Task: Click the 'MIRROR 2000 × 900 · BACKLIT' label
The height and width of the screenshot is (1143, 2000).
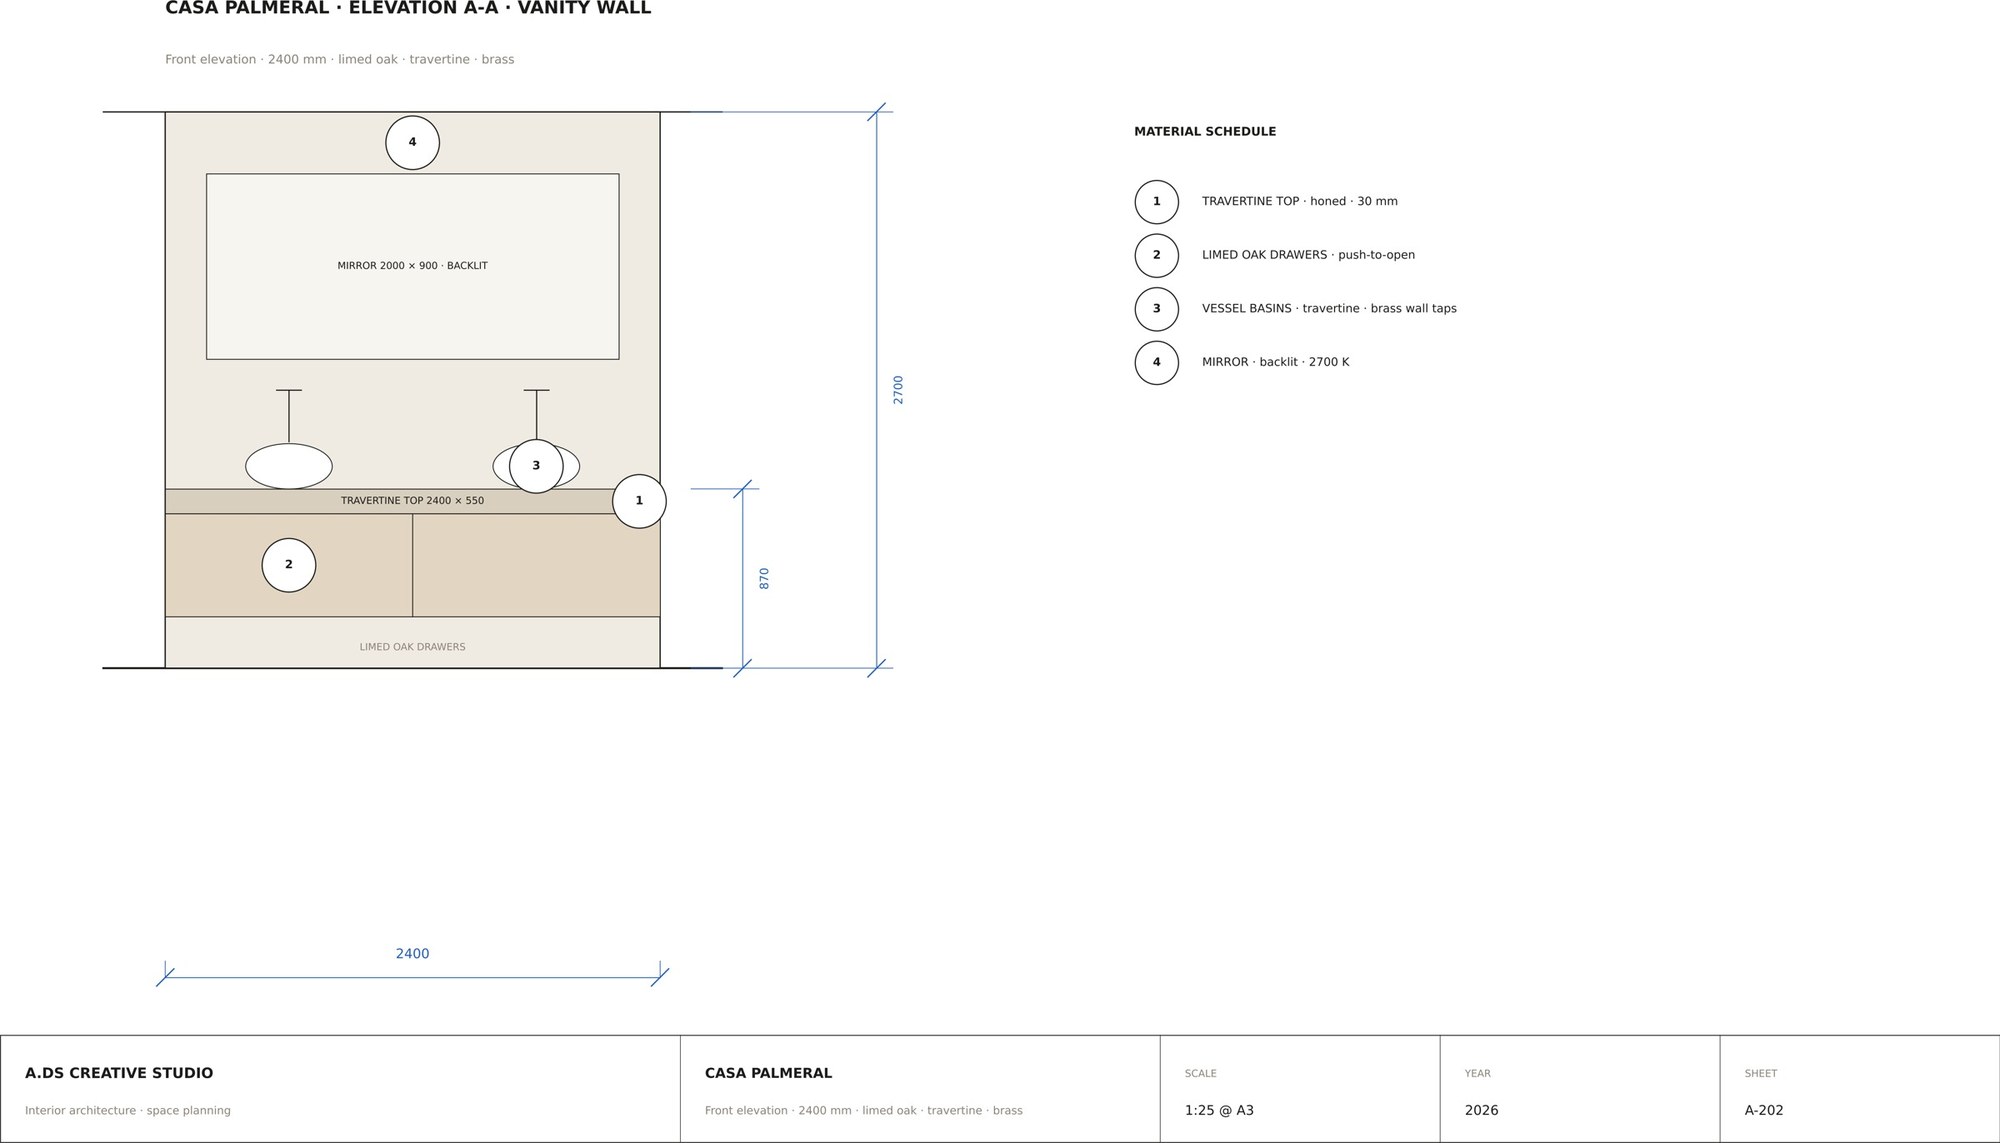Action: click(412, 266)
